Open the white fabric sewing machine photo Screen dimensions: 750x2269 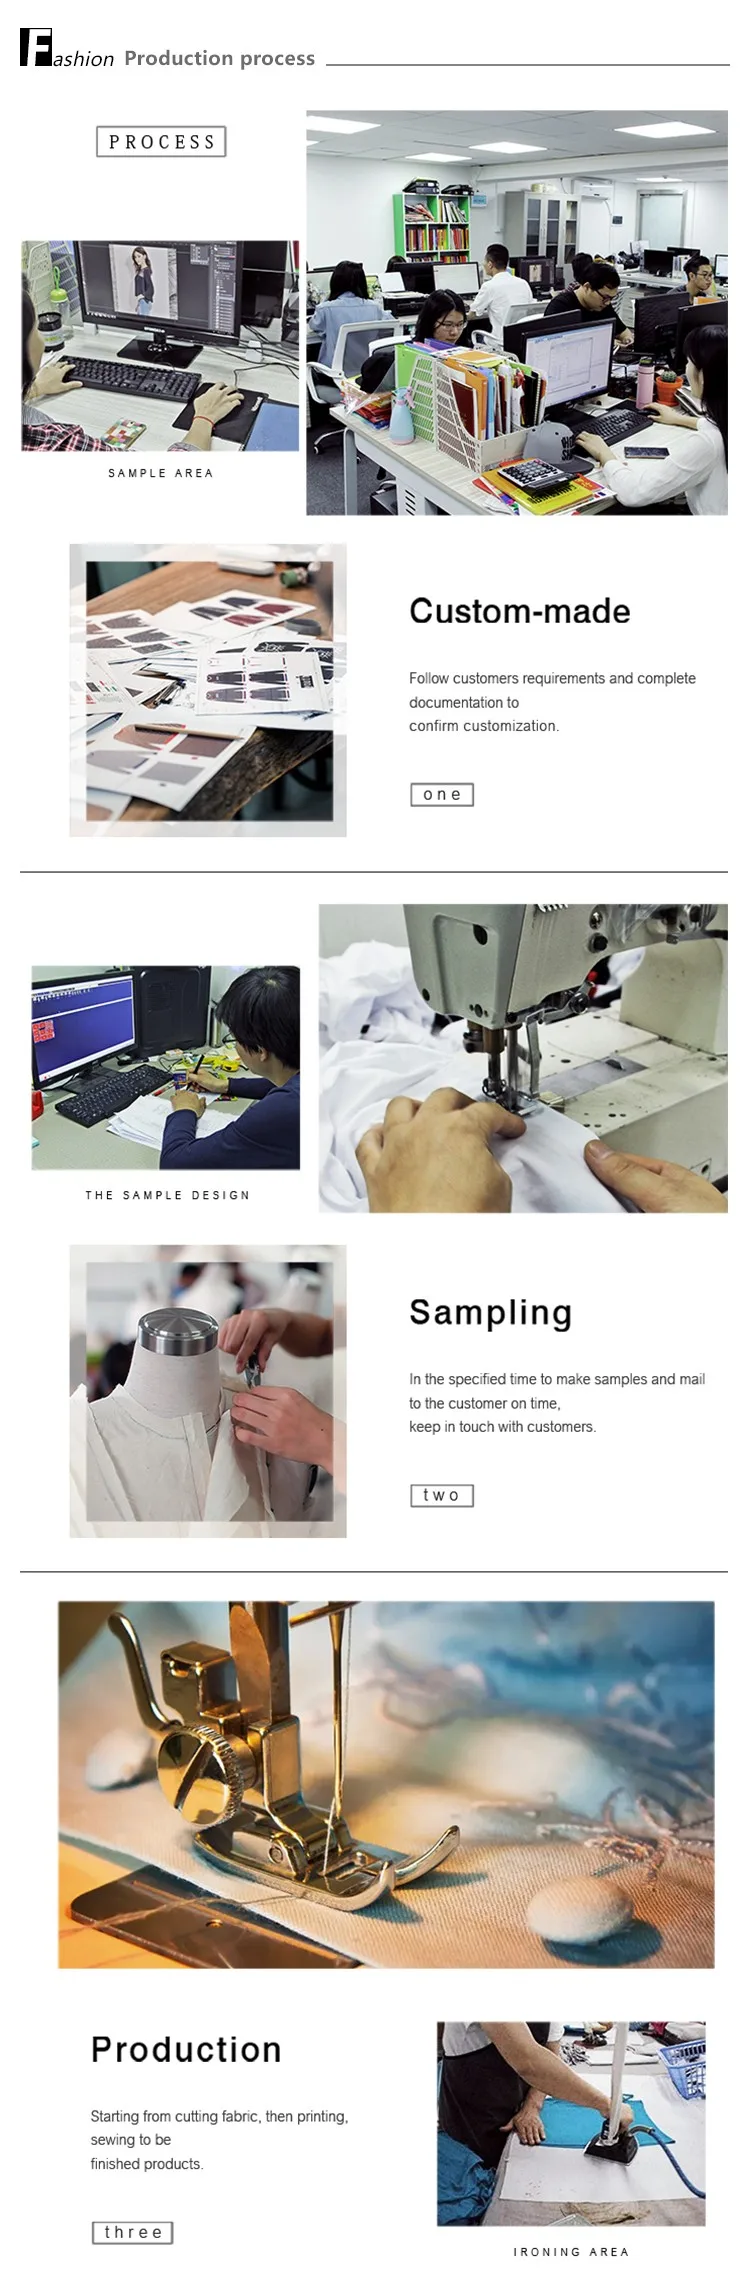[x=523, y=1059]
